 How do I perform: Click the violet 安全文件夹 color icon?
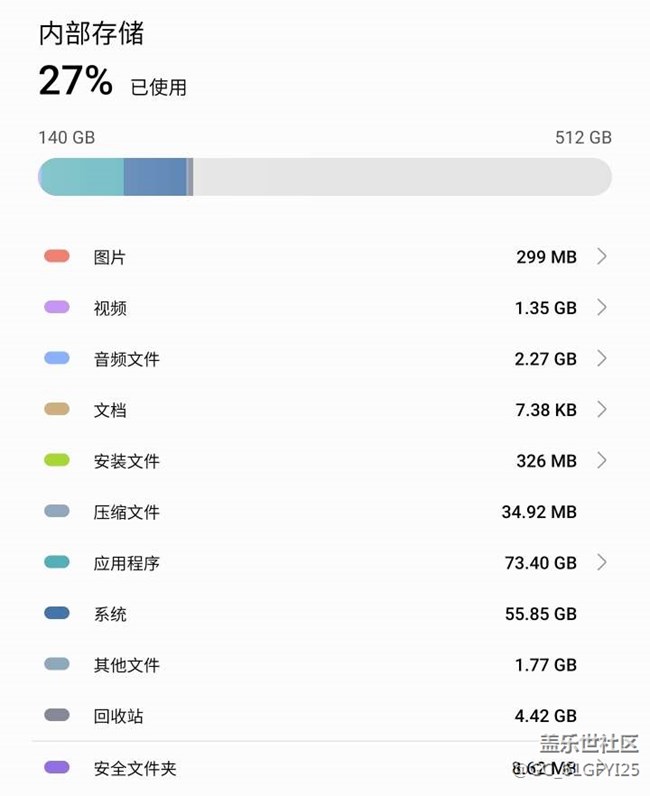[x=57, y=767]
